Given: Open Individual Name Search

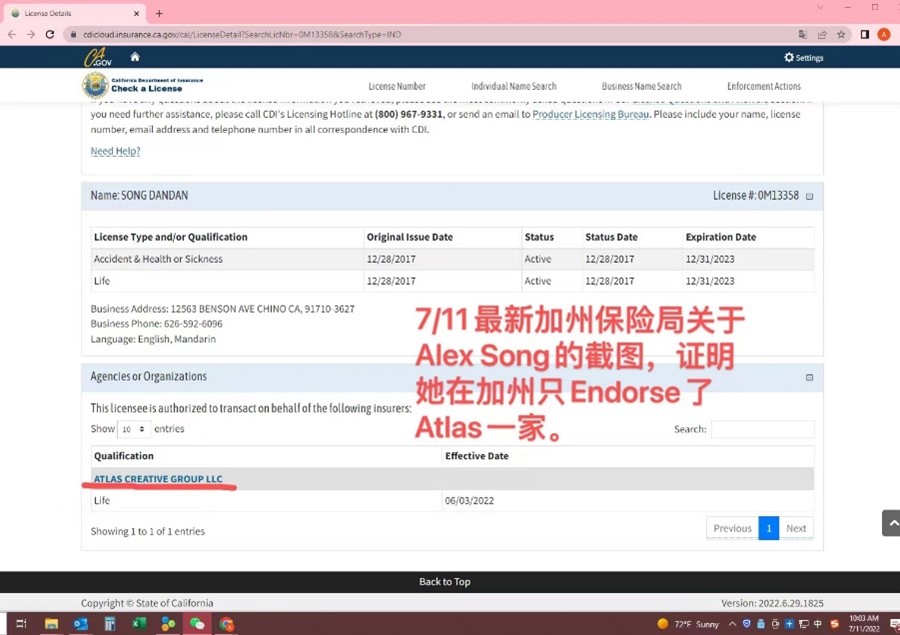Looking at the screenshot, I should (514, 86).
